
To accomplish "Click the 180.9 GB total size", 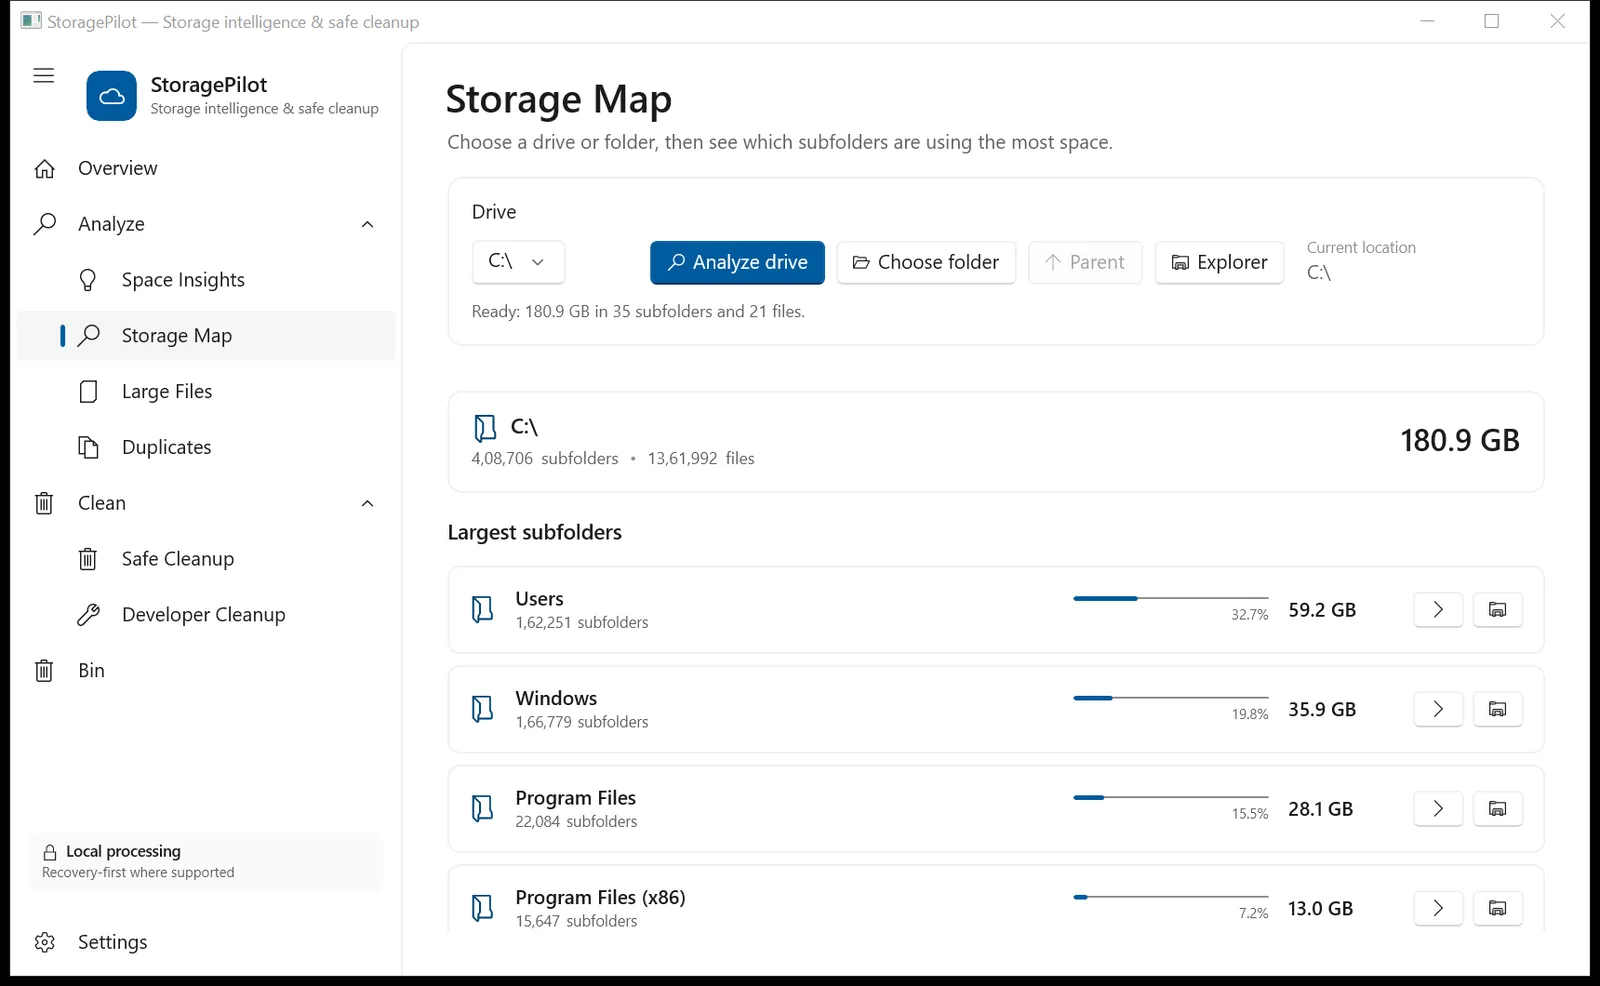I will click(x=1460, y=441).
